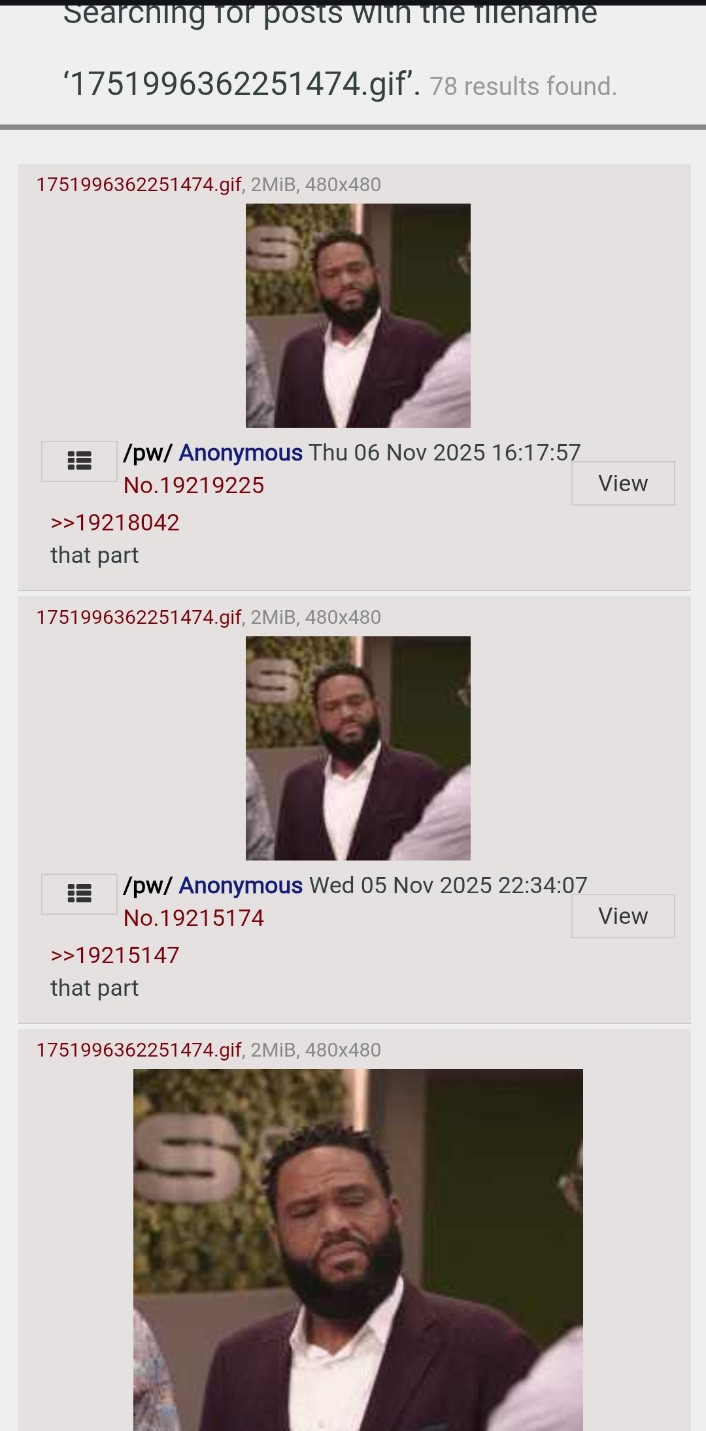The height and width of the screenshot is (1431, 706).
Task: Click the /pw/ board link in first post
Action: click(x=148, y=453)
